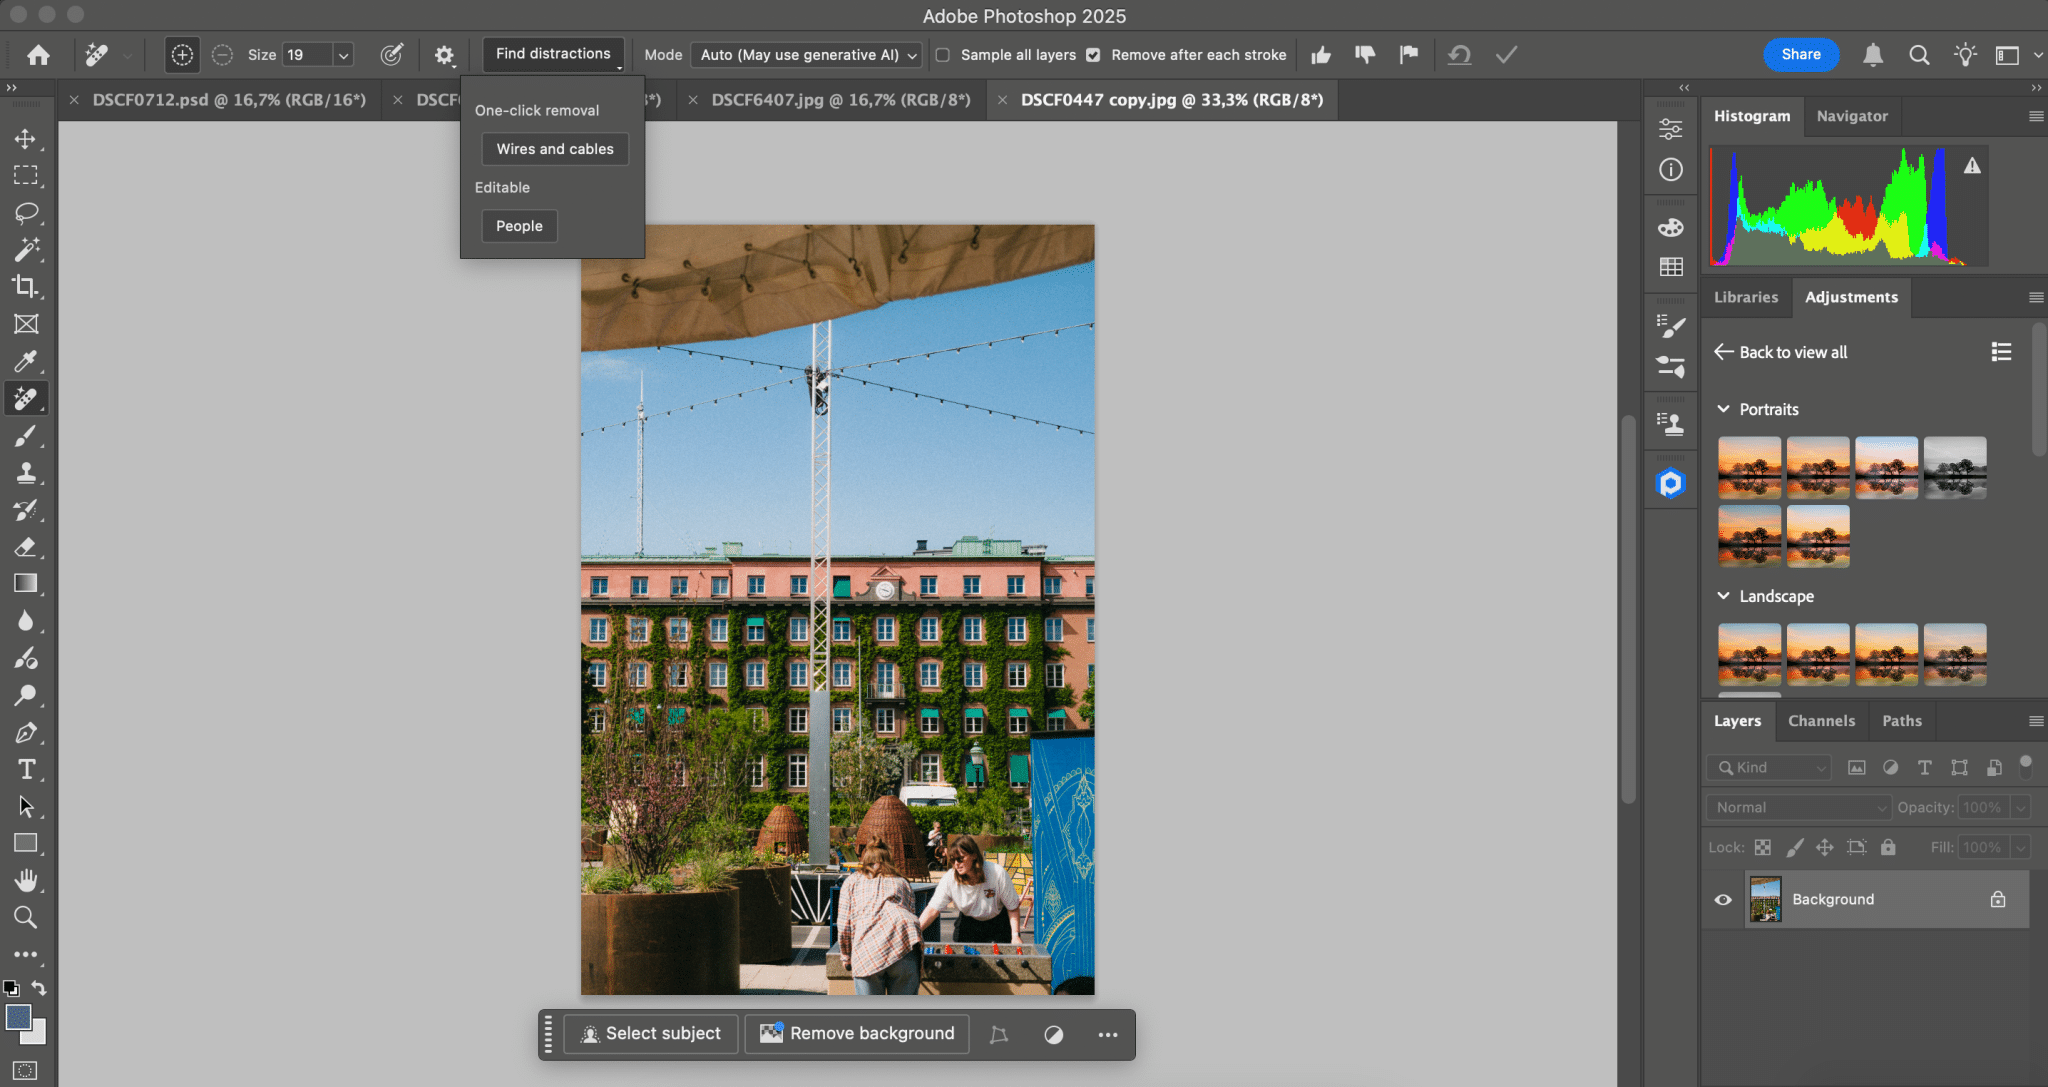Select the Clone Stamp tool
Image resolution: width=2048 pixels, height=1087 pixels.
tap(27, 473)
